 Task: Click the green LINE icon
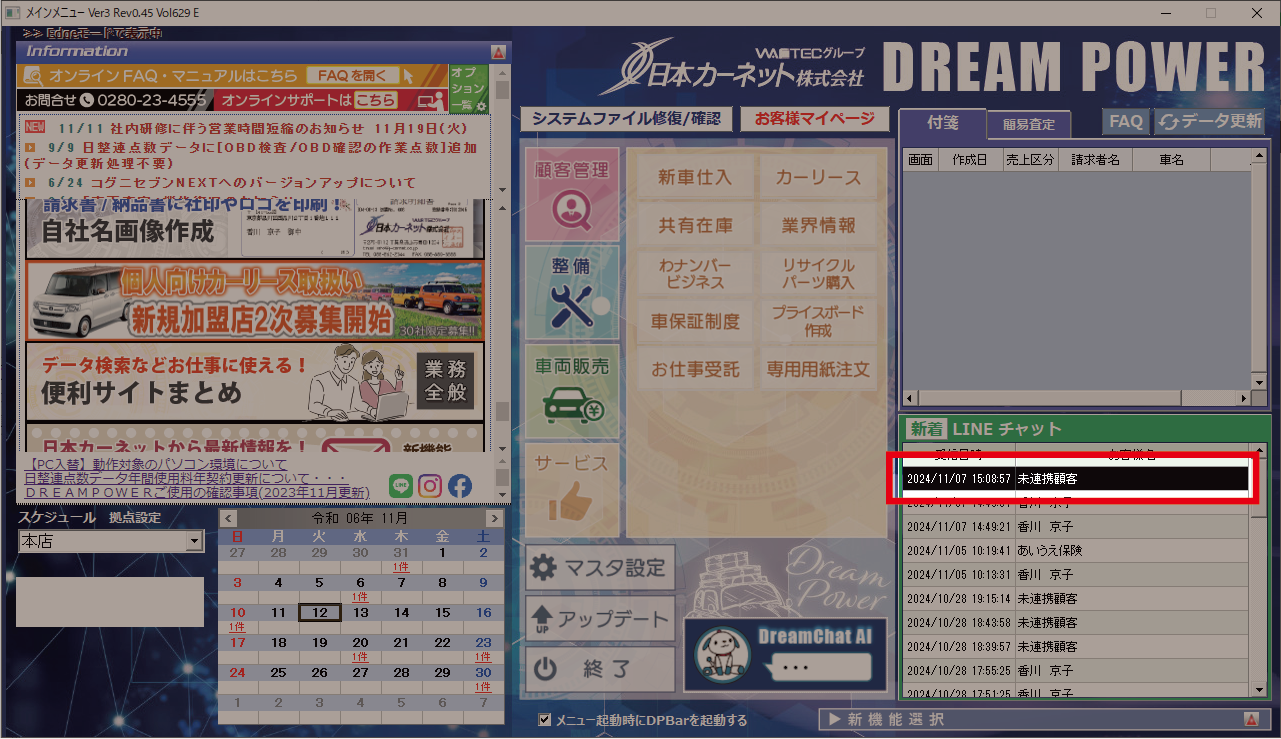tap(400, 486)
